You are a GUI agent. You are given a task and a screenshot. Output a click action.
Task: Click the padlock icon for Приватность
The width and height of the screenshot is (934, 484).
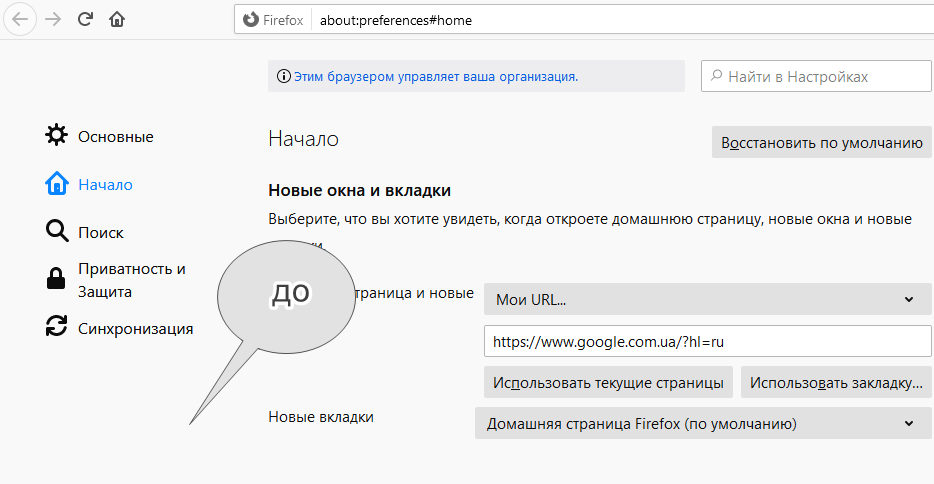[x=56, y=279]
